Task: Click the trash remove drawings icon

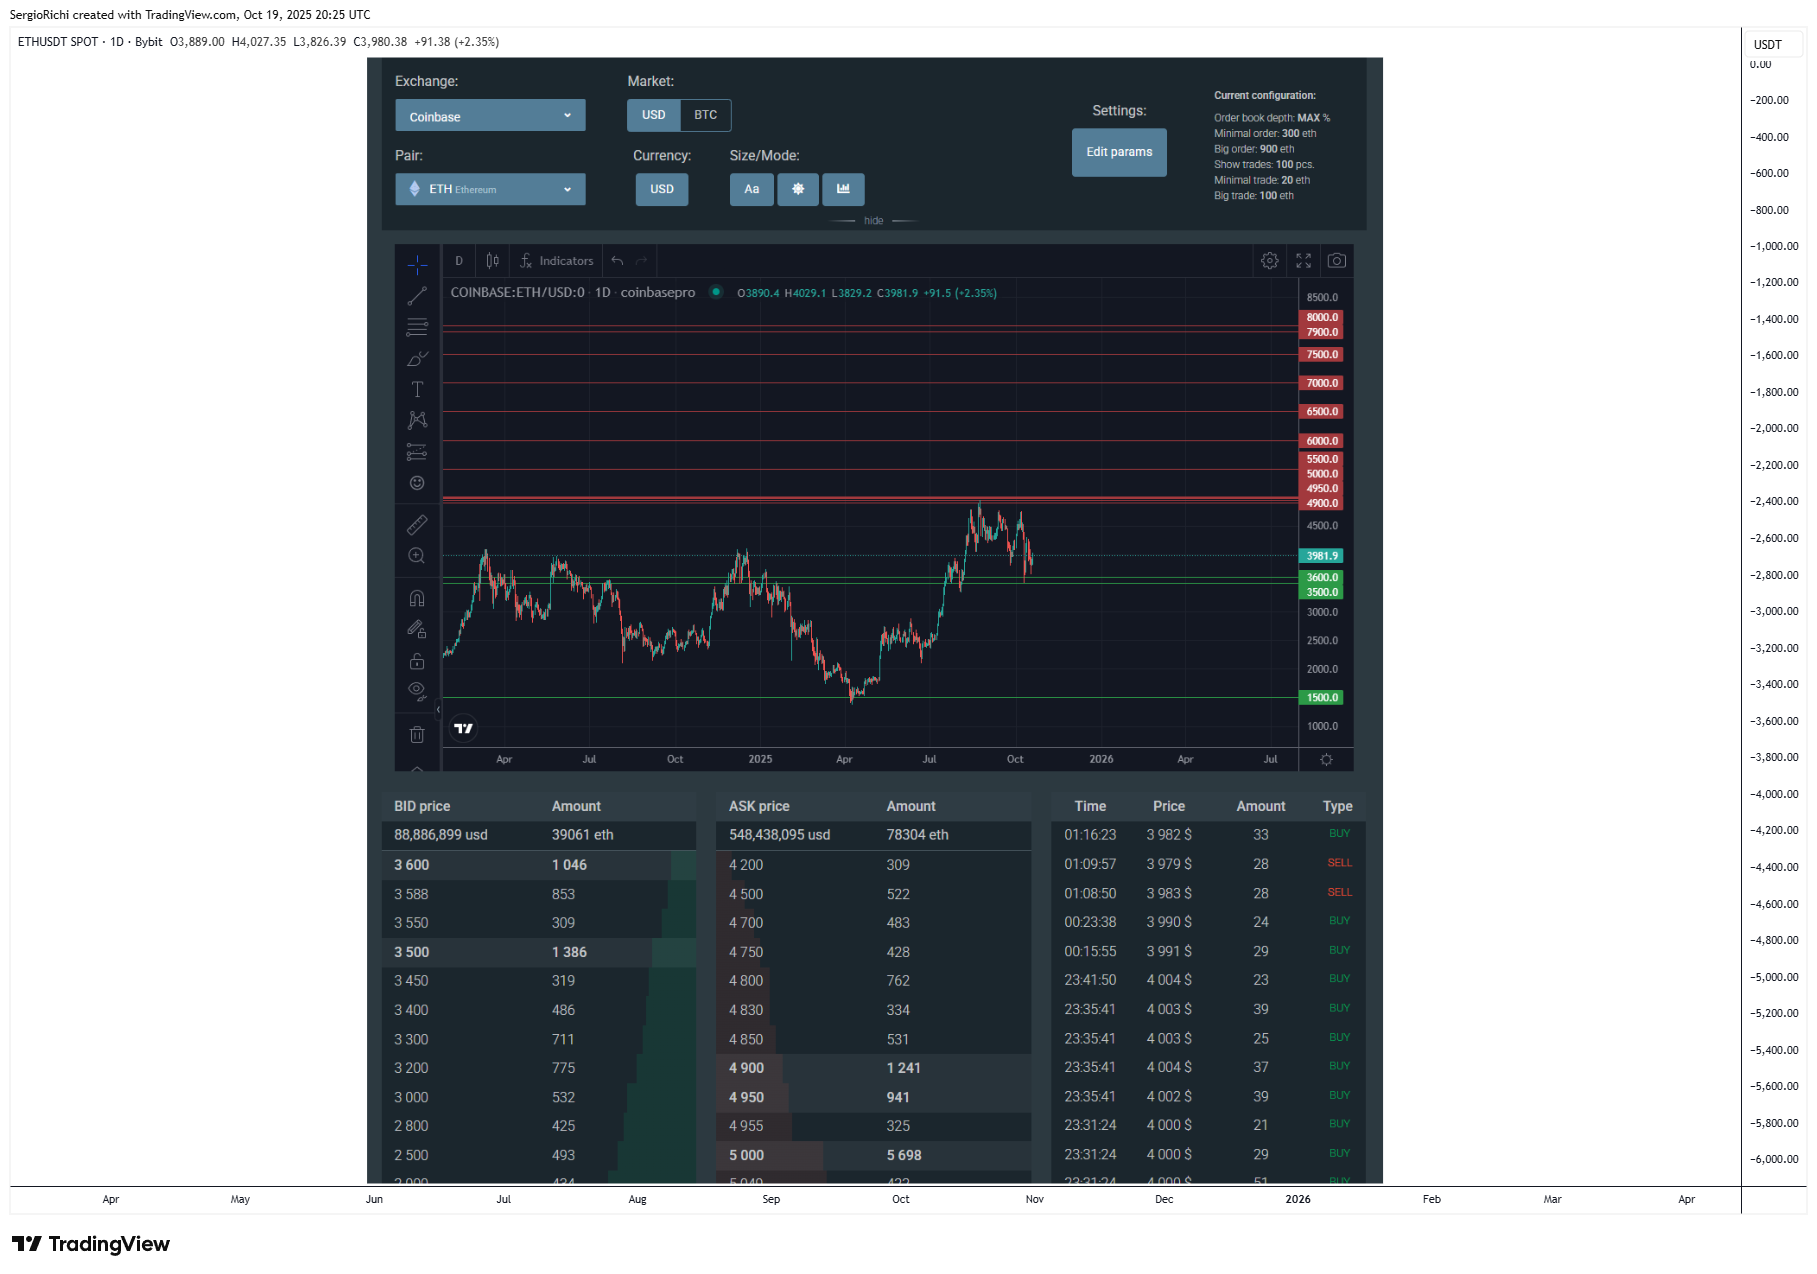Action: tap(417, 734)
